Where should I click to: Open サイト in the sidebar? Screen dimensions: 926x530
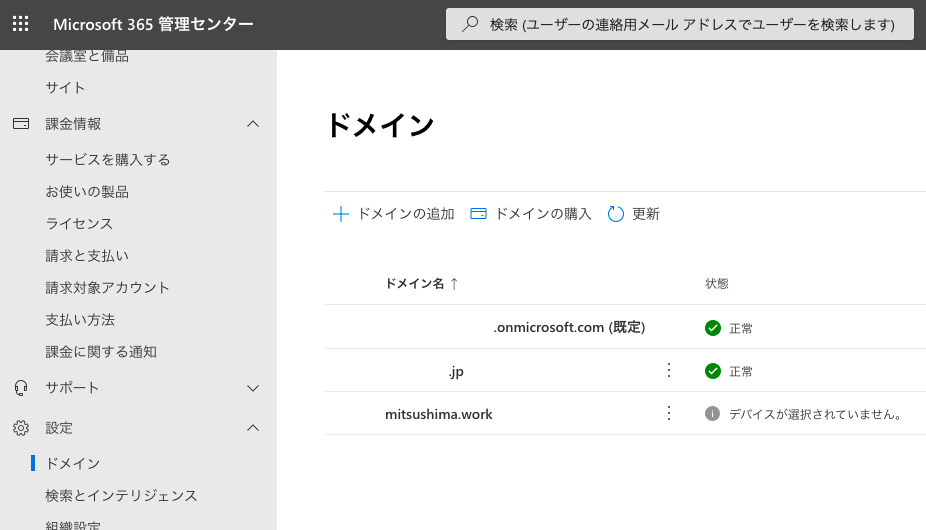pos(65,87)
